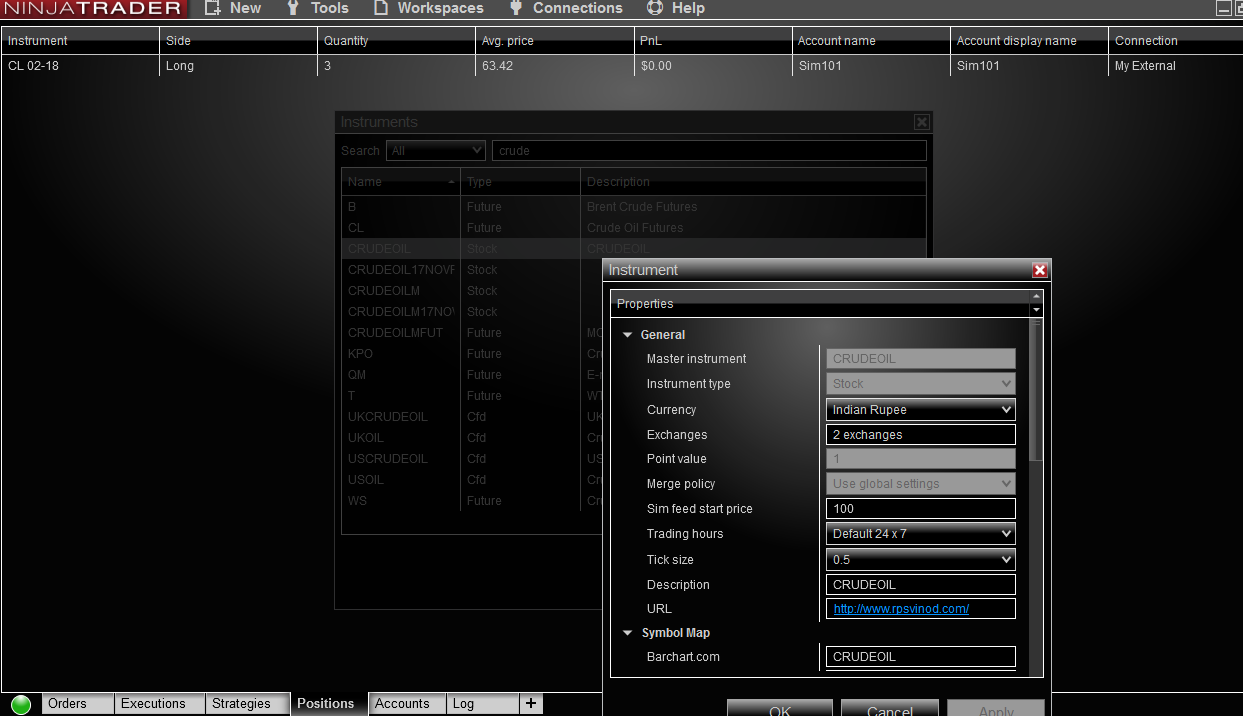Minimize the NinjaTrader window
The width and height of the screenshot is (1243, 716).
(1223, 8)
